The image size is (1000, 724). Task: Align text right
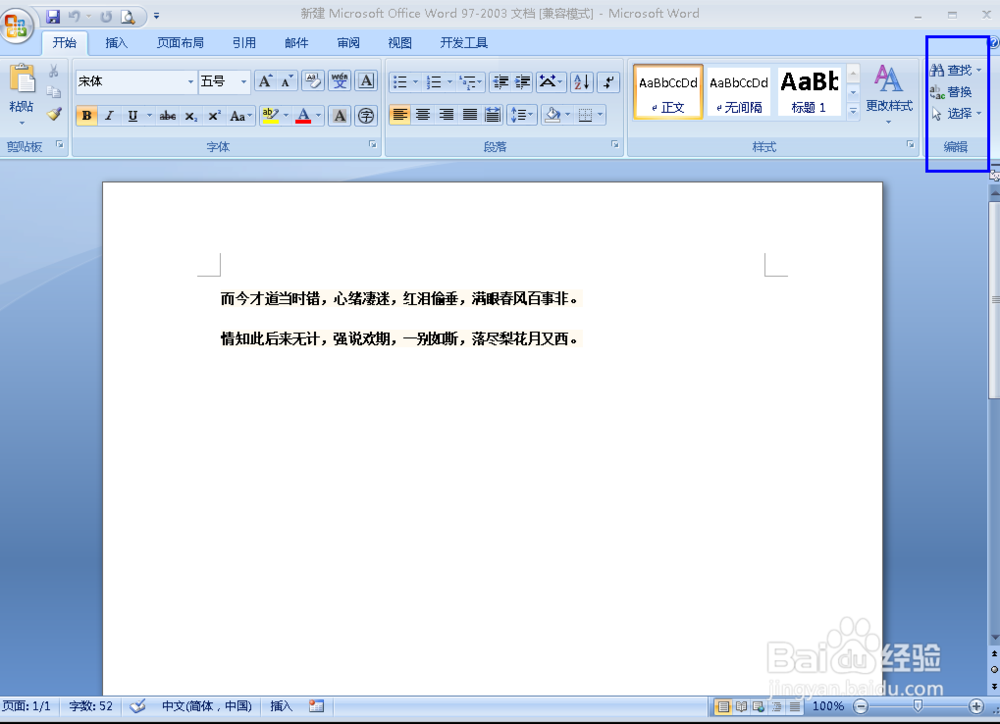tap(446, 115)
